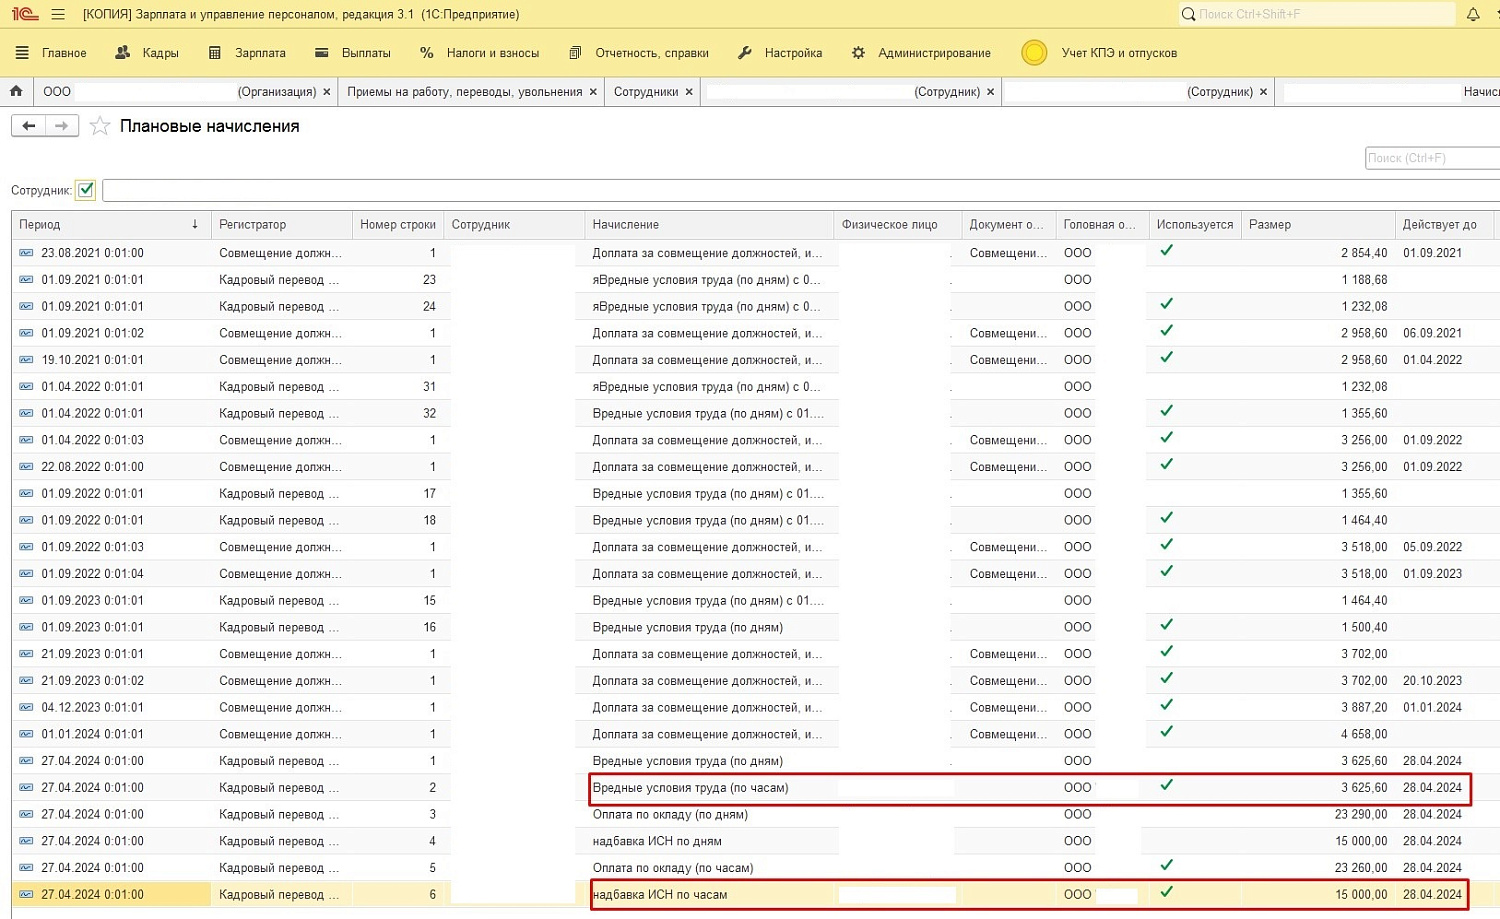
Task: Click the list search field Поиск (Ctrl+F)
Action: click(x=1430, y=158)
